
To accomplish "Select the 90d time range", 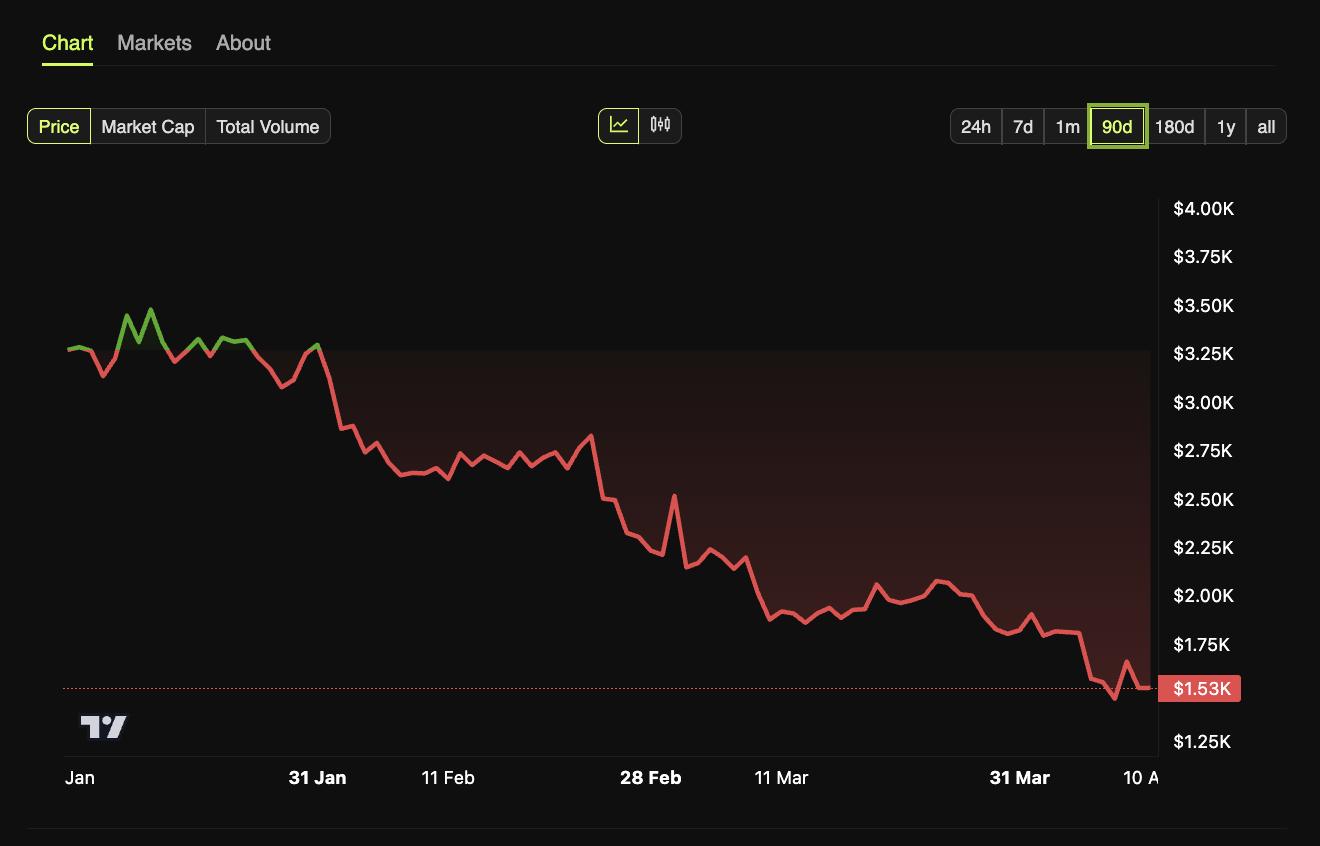I will click(x=1116, y=126).
